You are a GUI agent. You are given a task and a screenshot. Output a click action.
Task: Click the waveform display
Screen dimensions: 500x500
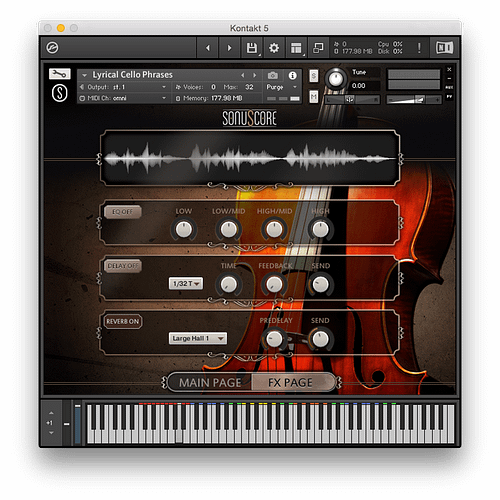point(250,158)
